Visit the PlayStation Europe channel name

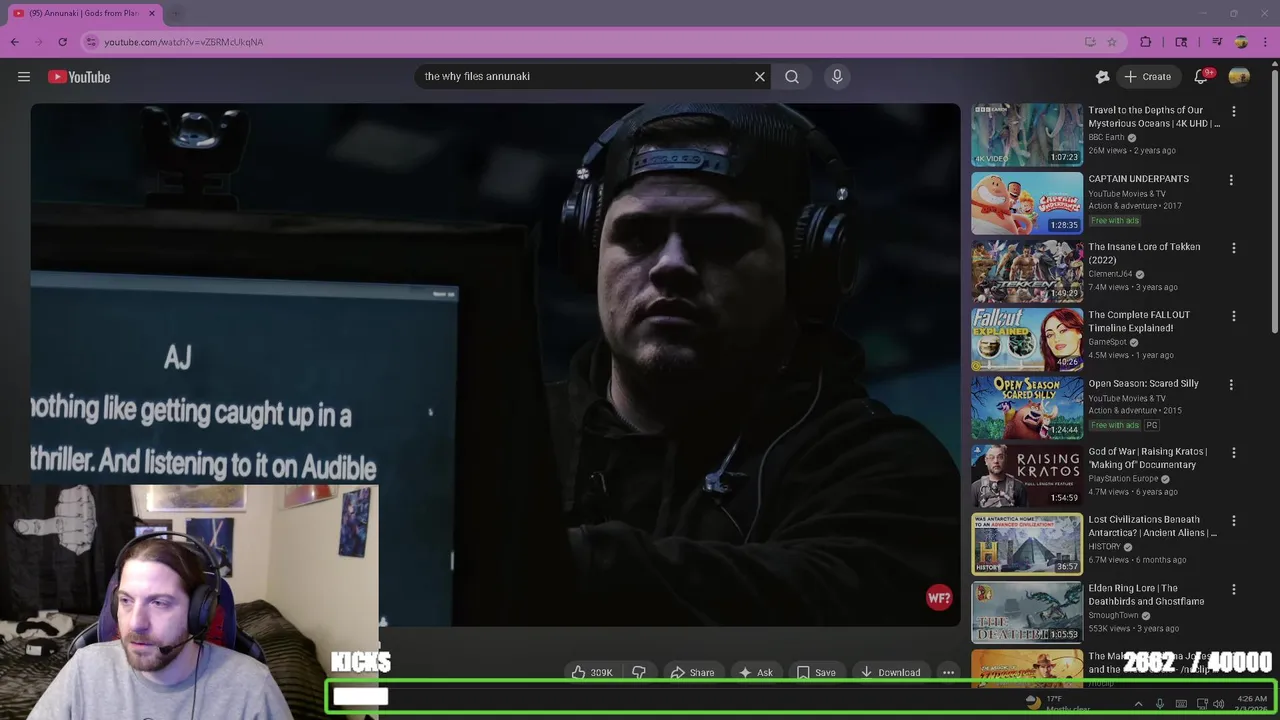tap(1123, 479)
